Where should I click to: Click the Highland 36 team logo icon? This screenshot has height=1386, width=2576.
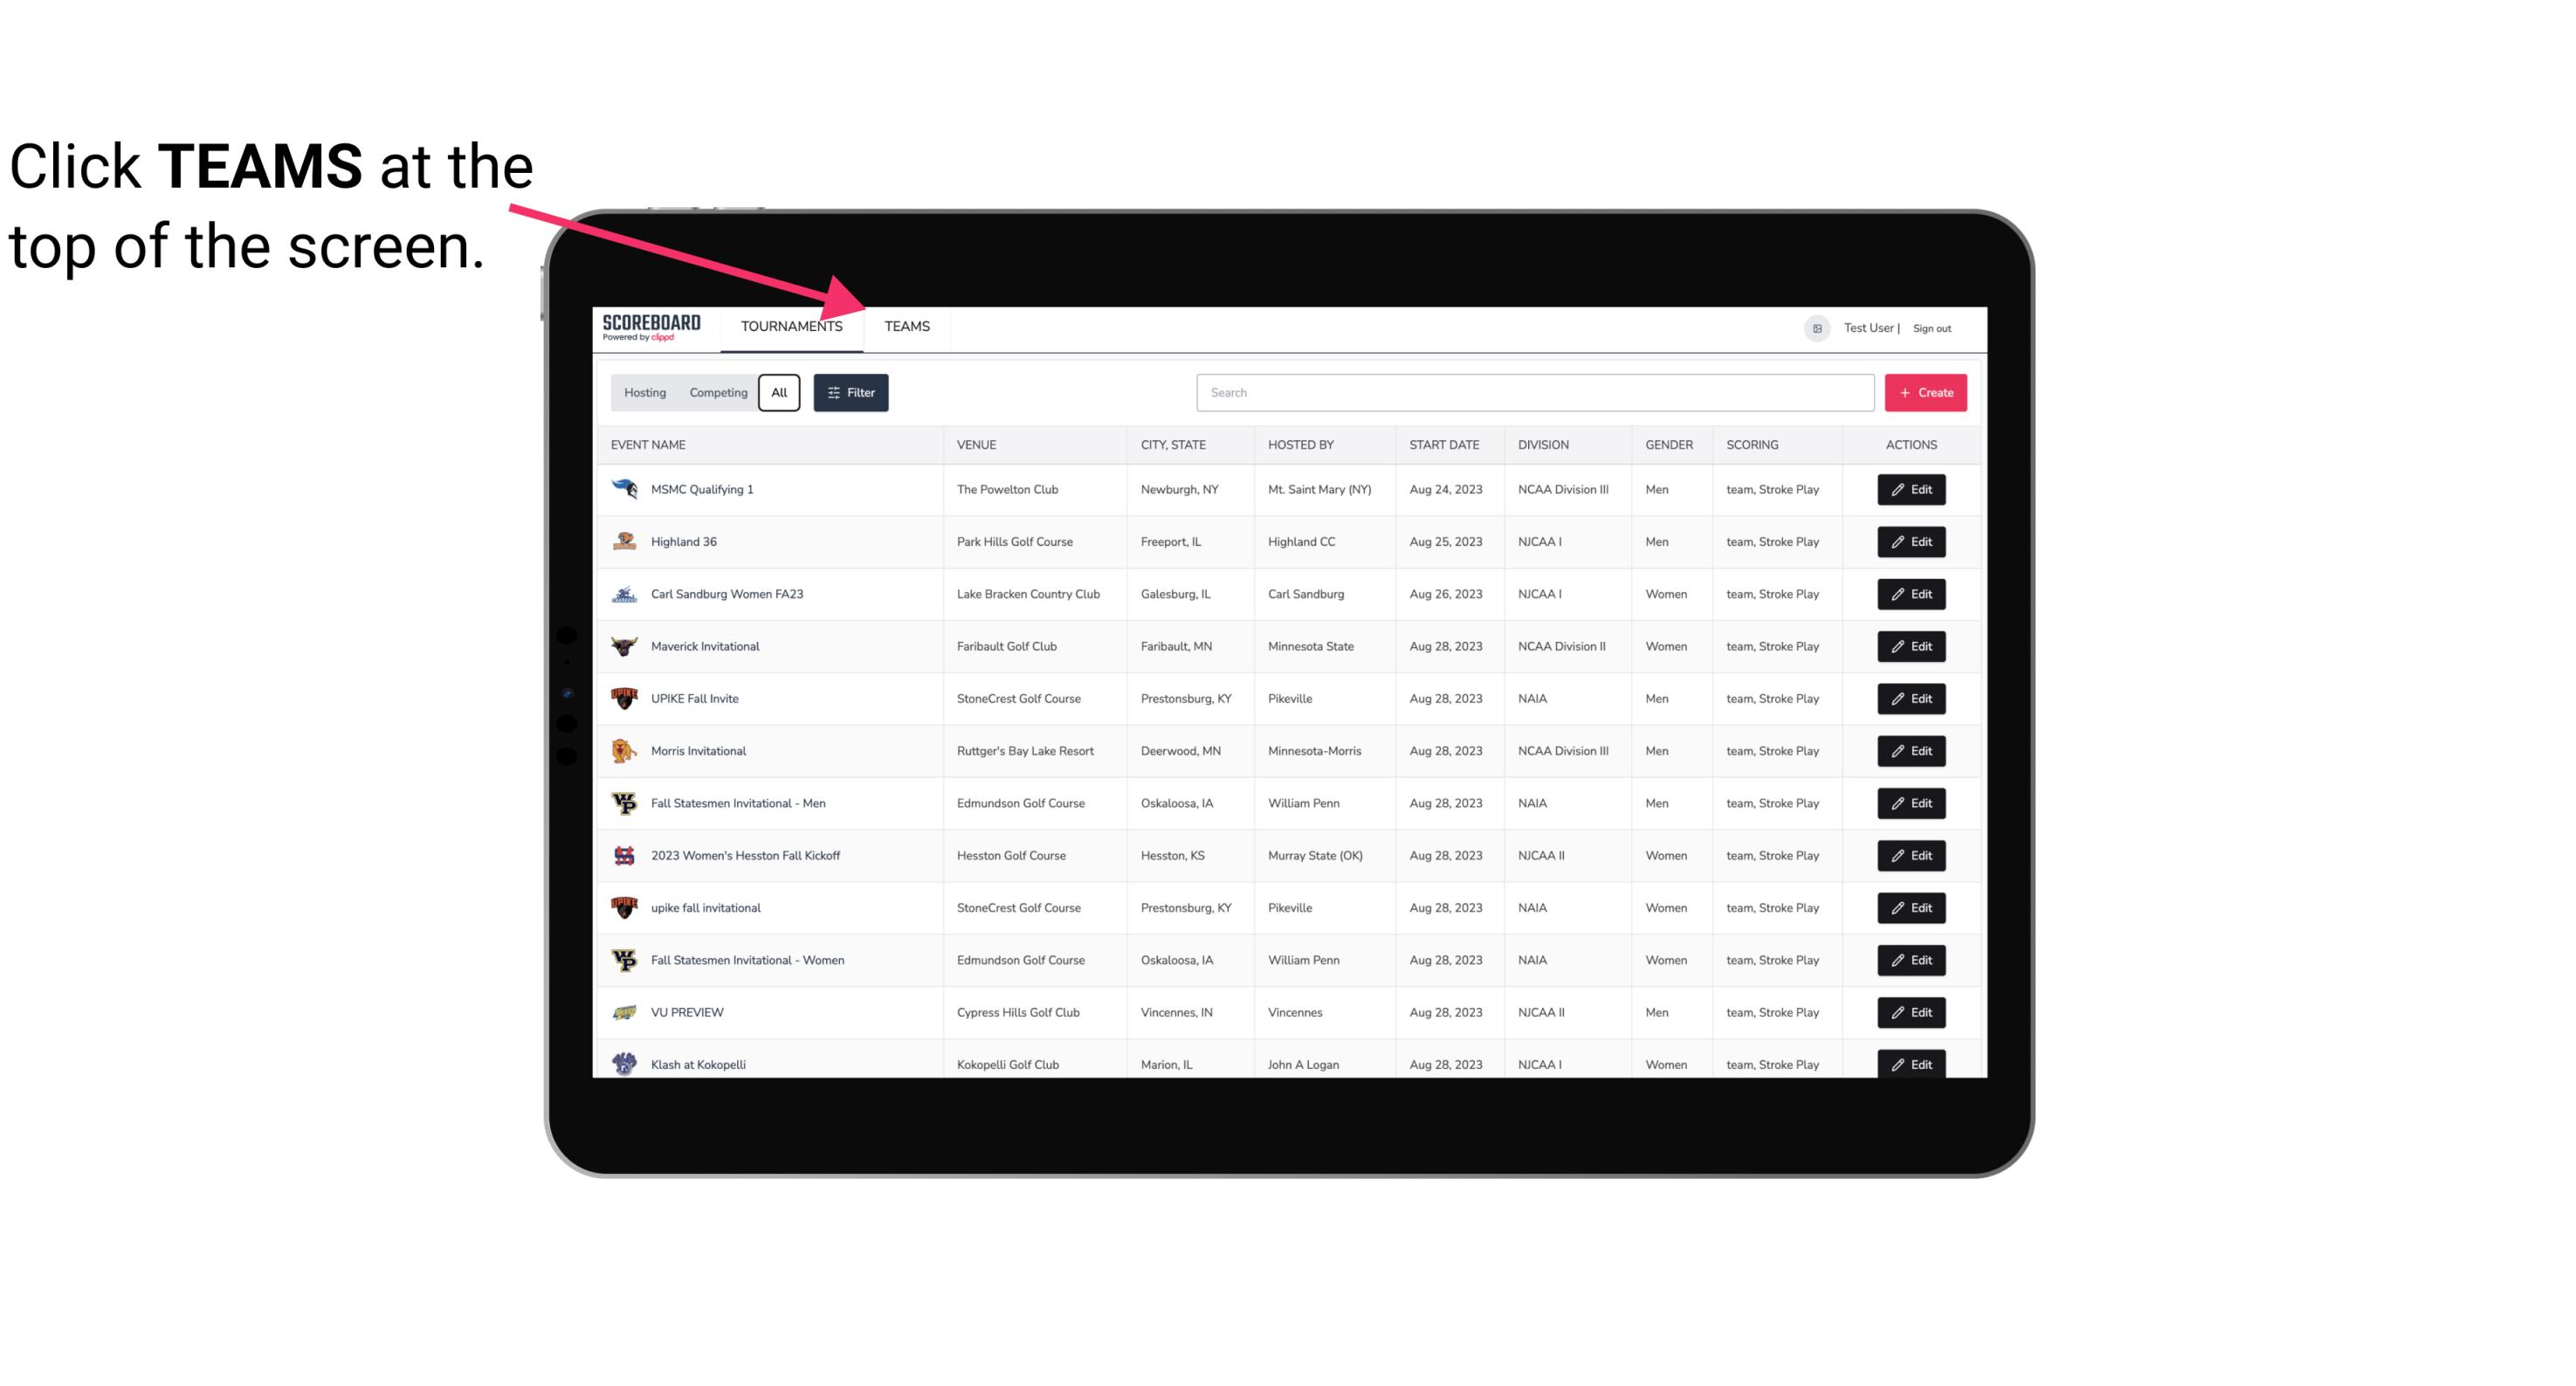[x=624, y=541]
